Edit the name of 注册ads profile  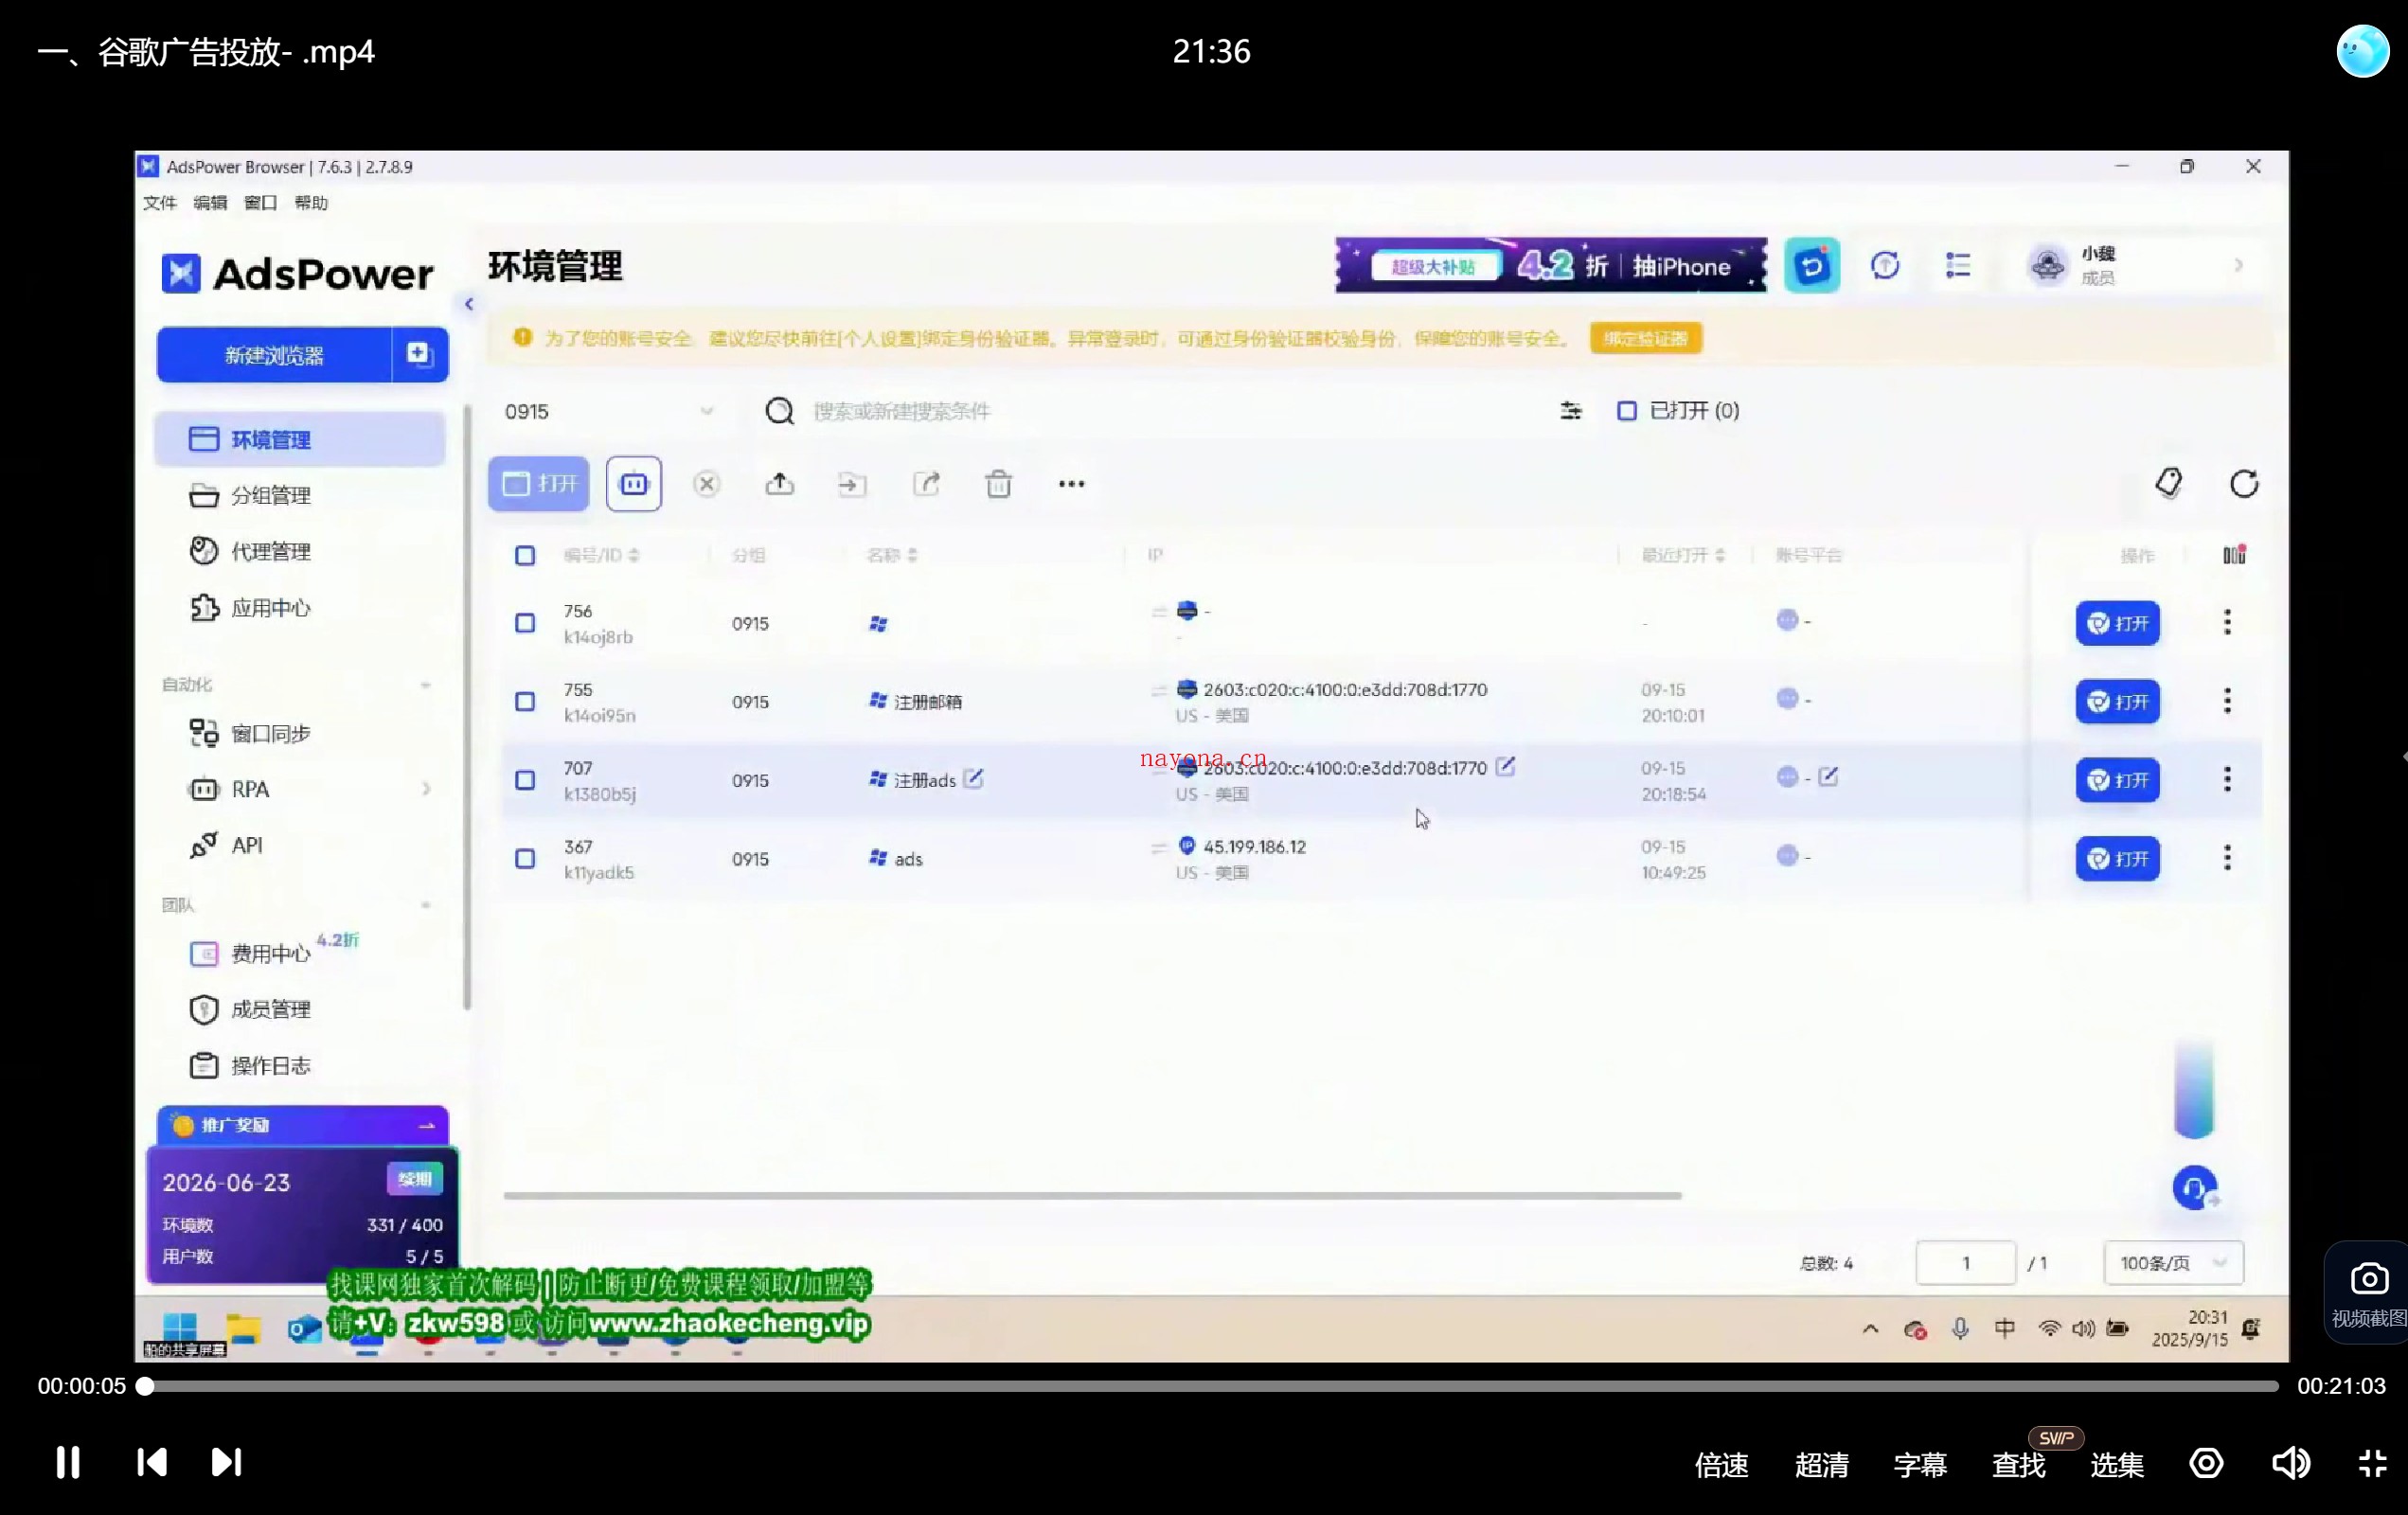coord(973,778)
